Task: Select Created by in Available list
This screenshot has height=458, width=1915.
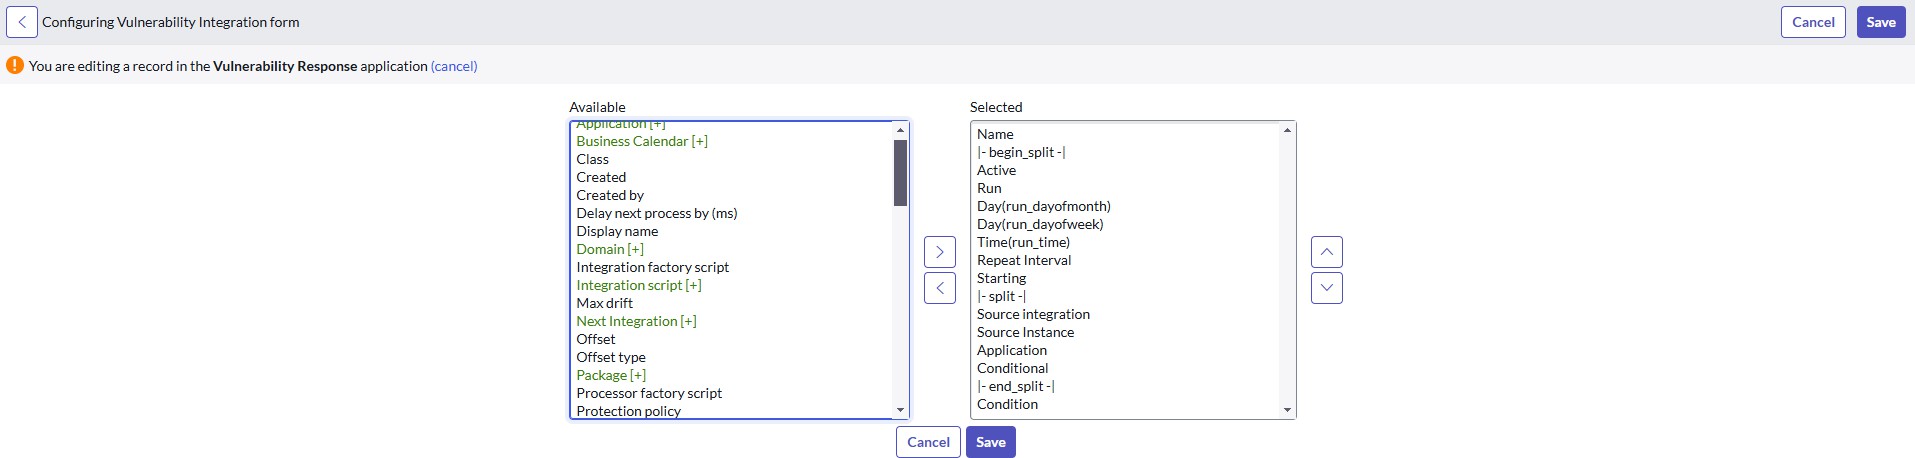Action: pyautogui.click(x=732, y=195)
